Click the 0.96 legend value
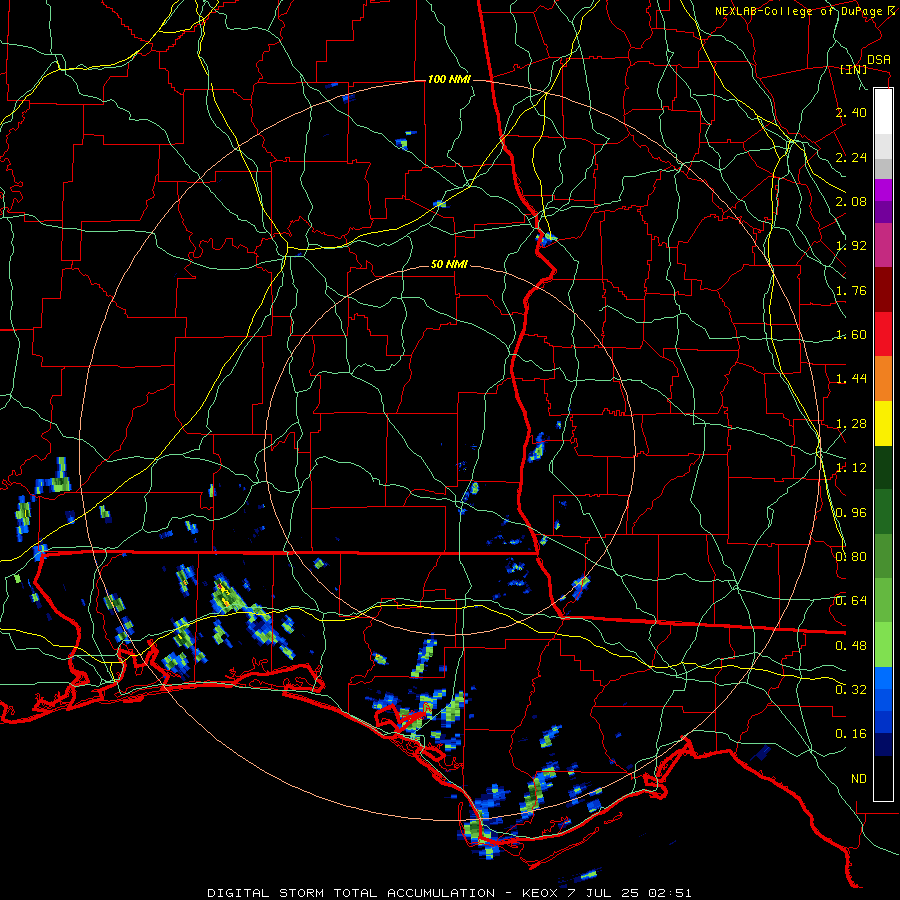Viewport: 900px width, 900px height. click(851, 513)
